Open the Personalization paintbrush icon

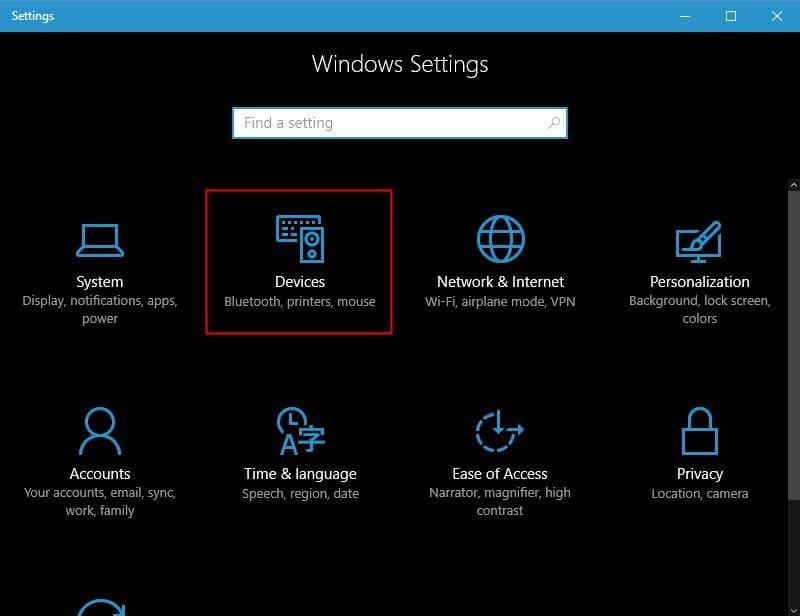[699, 242]
